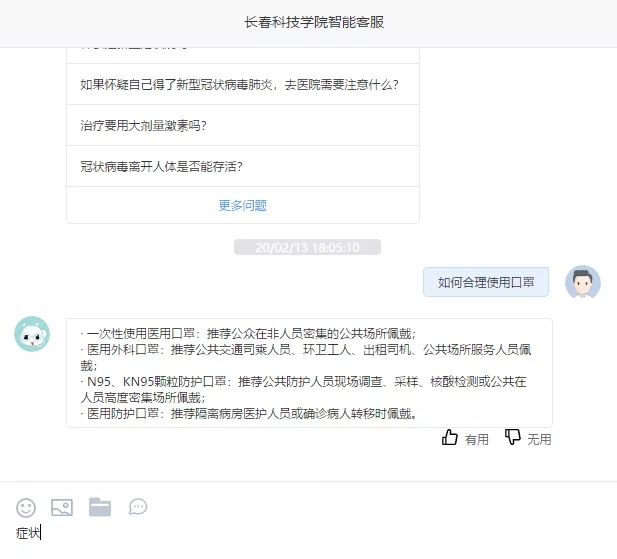Click the thumbs up icon
Image resolution: width=617 pixels, height=559 pixels.
coord(450,438)
